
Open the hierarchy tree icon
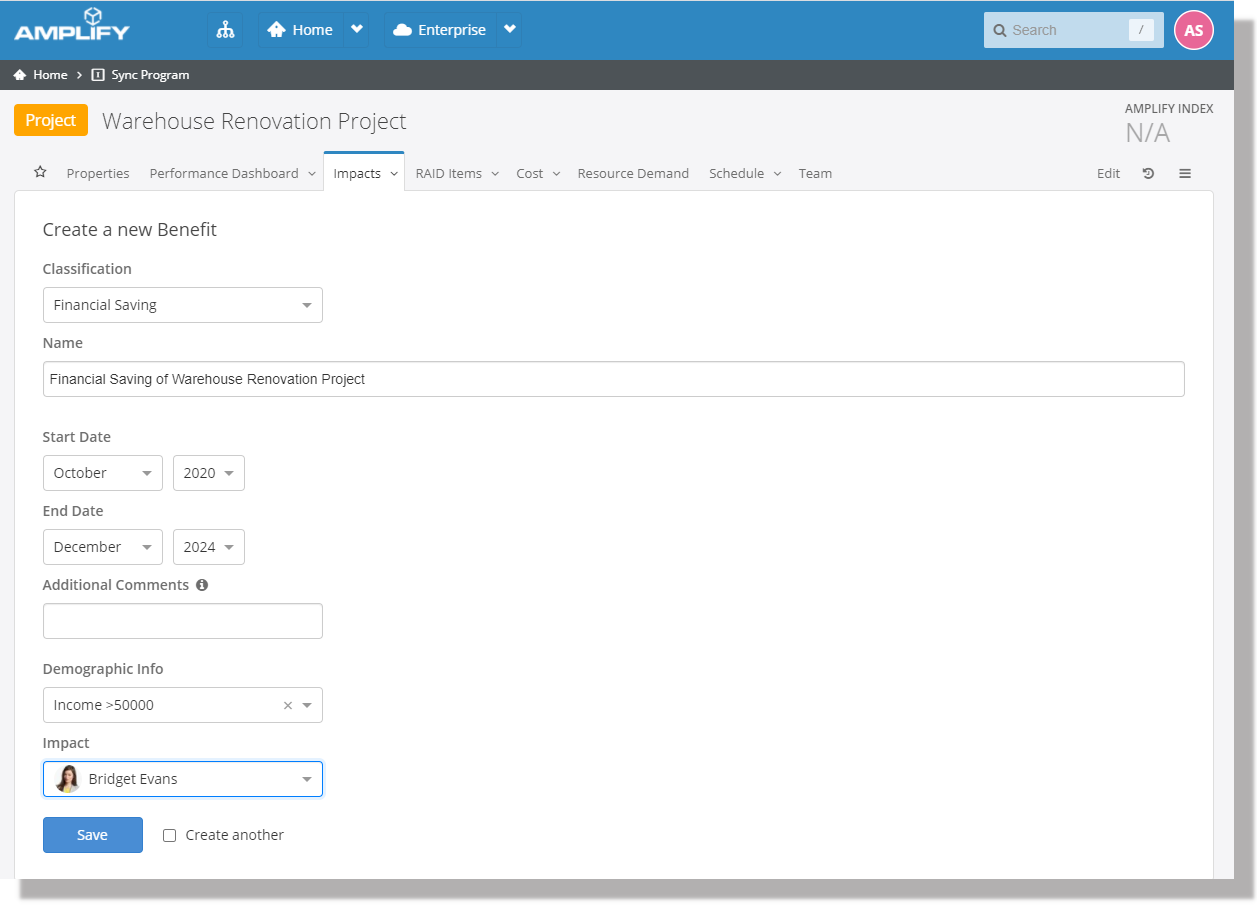click(x=225, y=30)
